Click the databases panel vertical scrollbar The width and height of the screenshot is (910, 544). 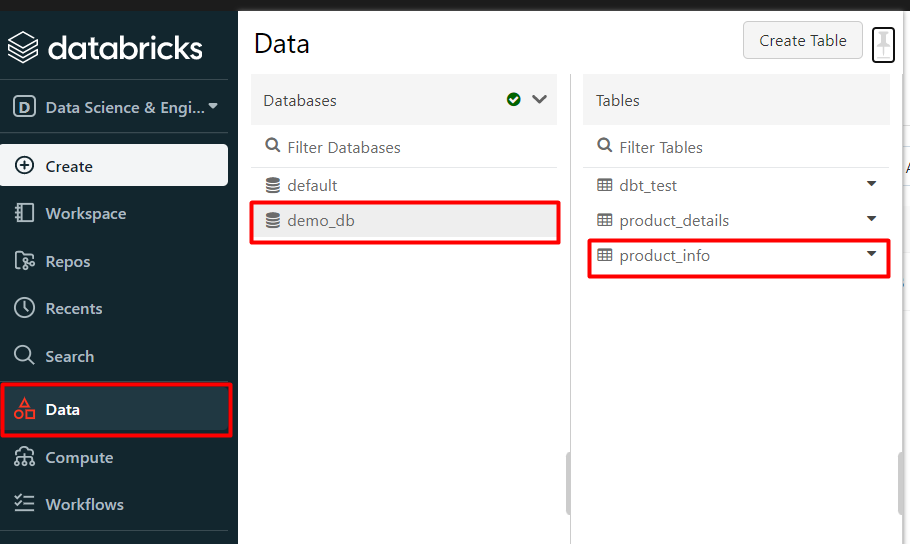pyautogui.click(x=568, y=484)
